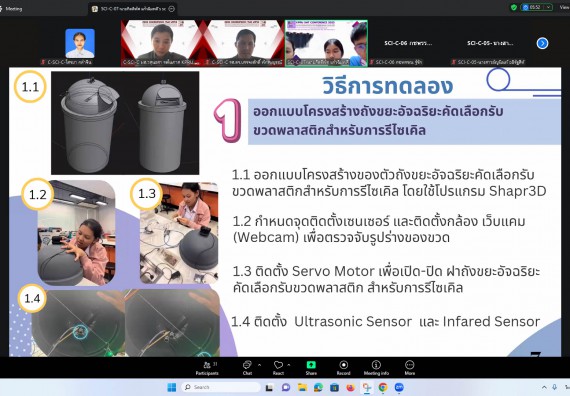Click the green encryption shield icon

point(514,7)
